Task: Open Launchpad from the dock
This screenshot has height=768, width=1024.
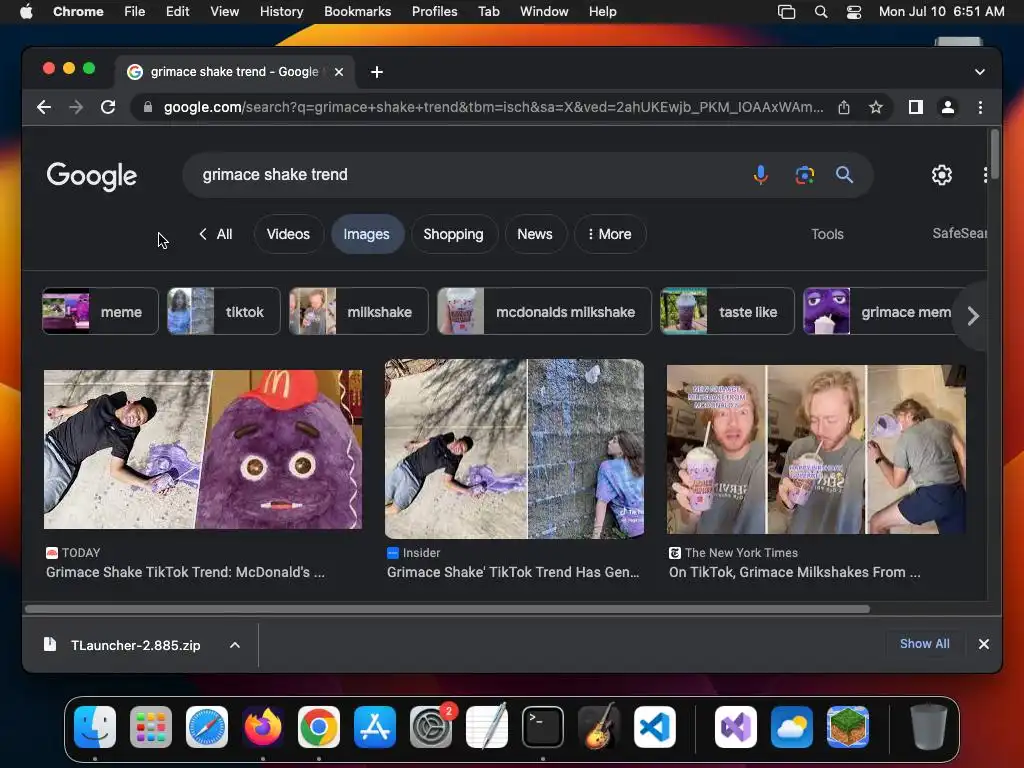Action: pos(151,727)
